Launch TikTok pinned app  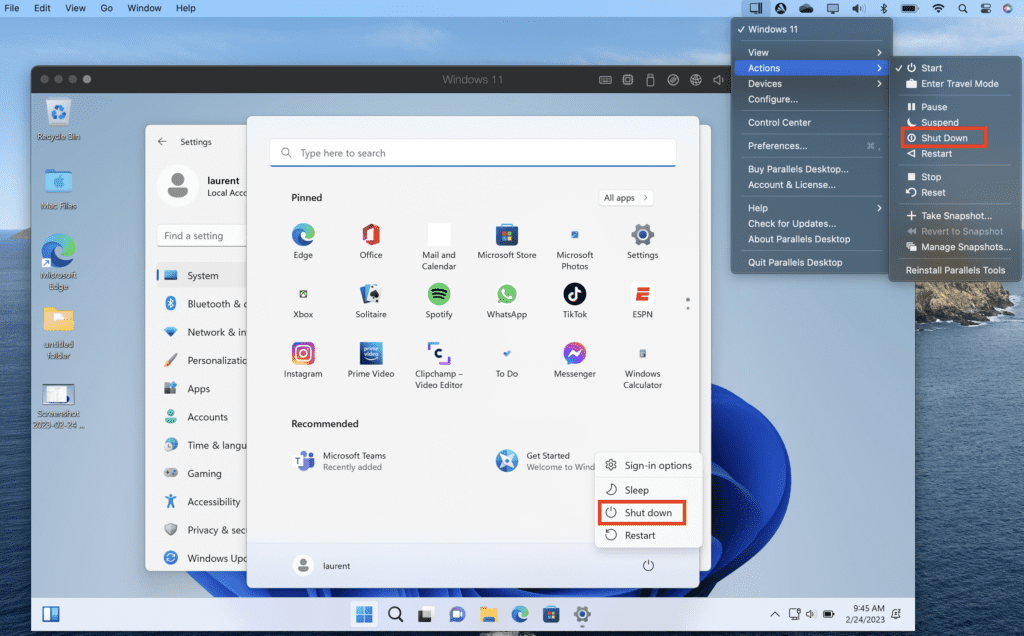coord(575,300)
